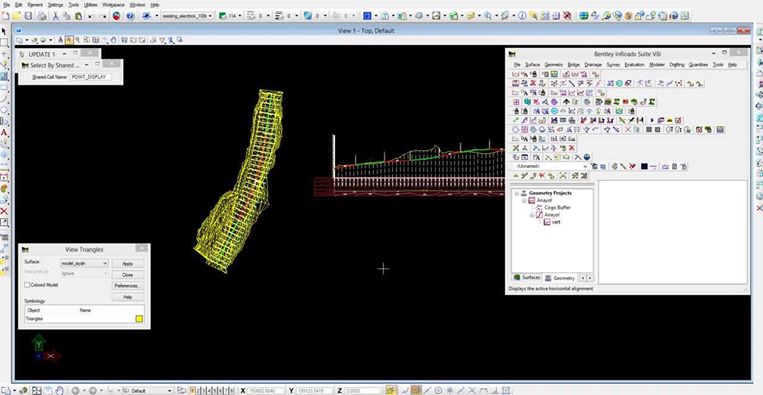763x395 pixels.
Task: Click the Element Selection arrow tool
Action: click(4, 31)
